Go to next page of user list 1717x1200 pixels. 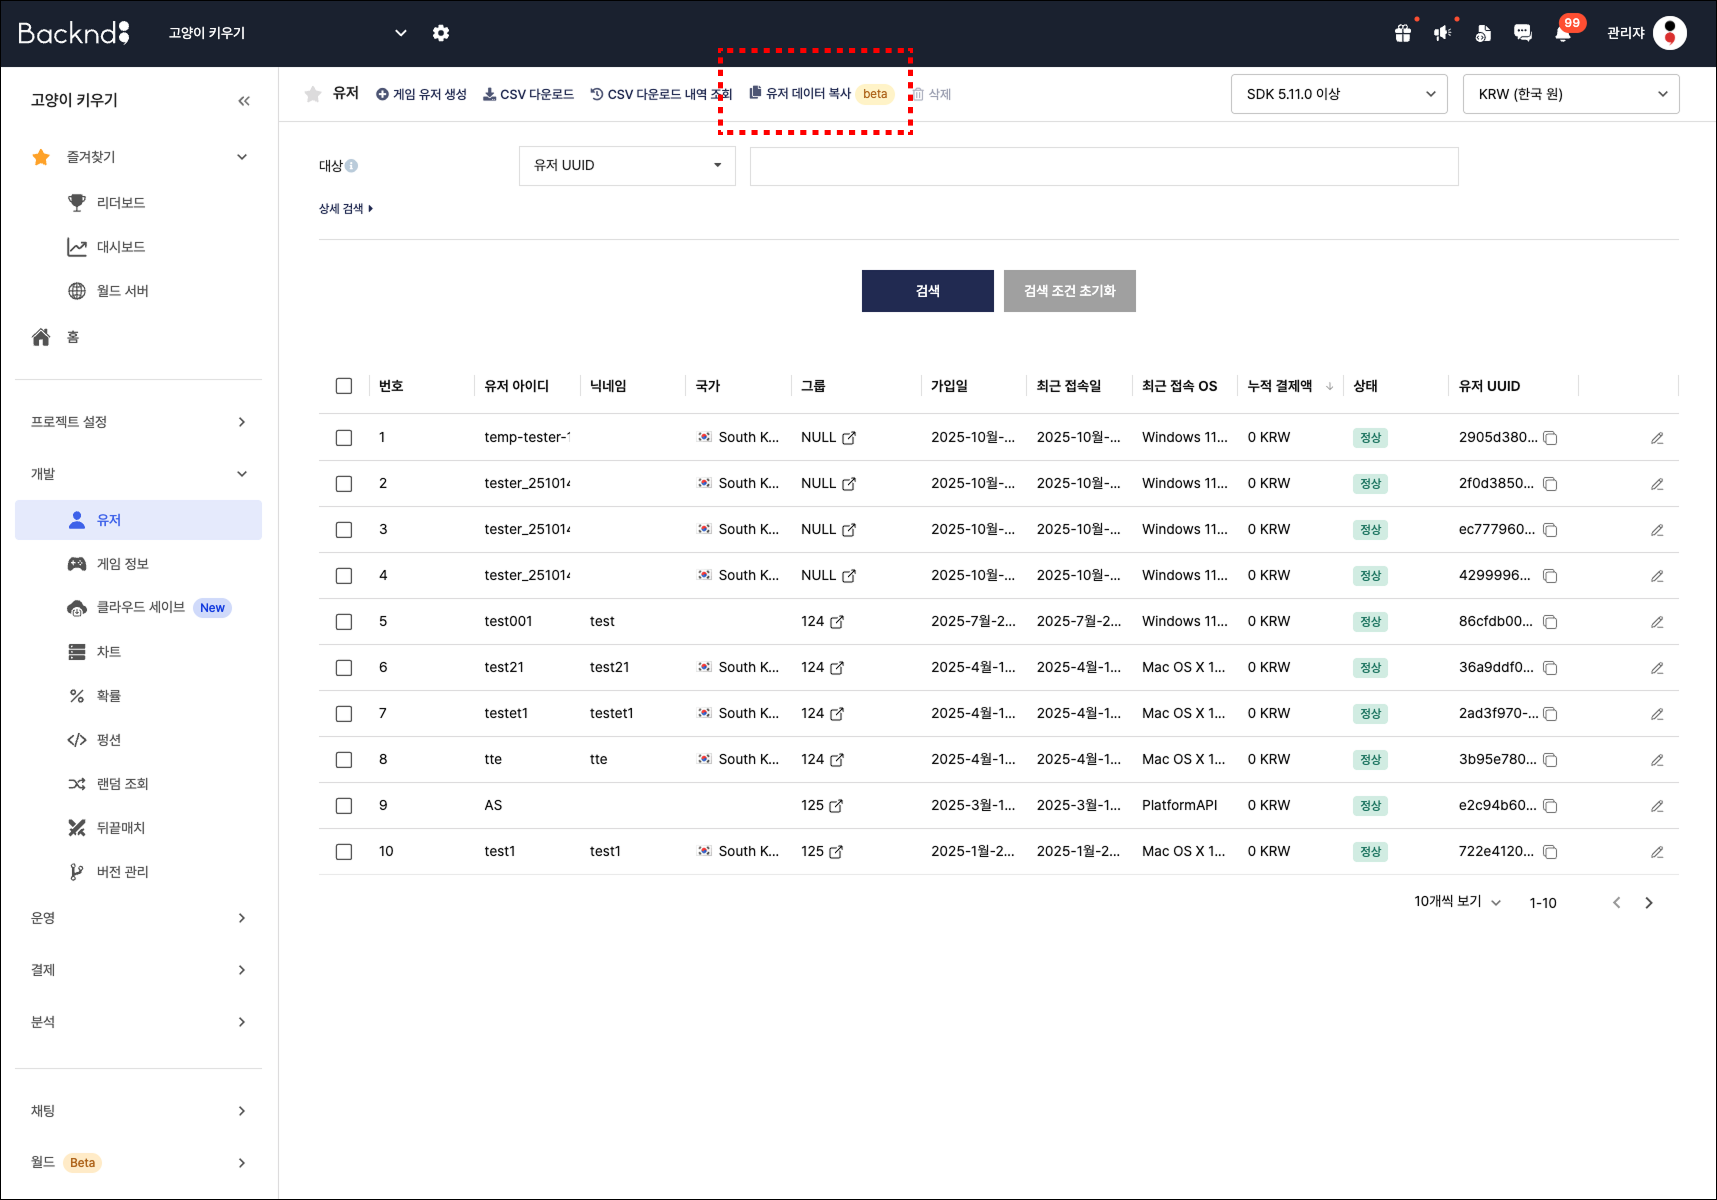pos(1649,903)
